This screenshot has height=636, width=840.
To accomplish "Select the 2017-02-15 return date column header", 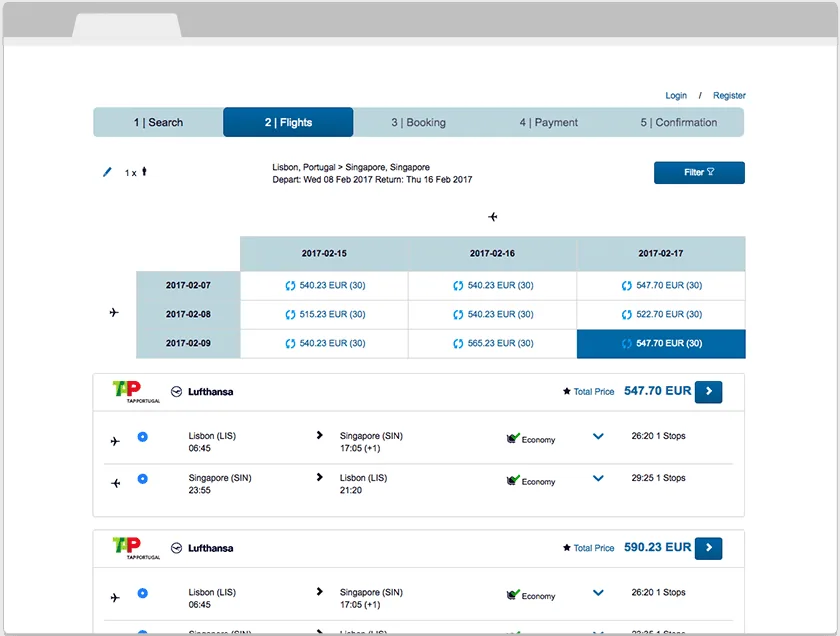I will pos(324,253).
